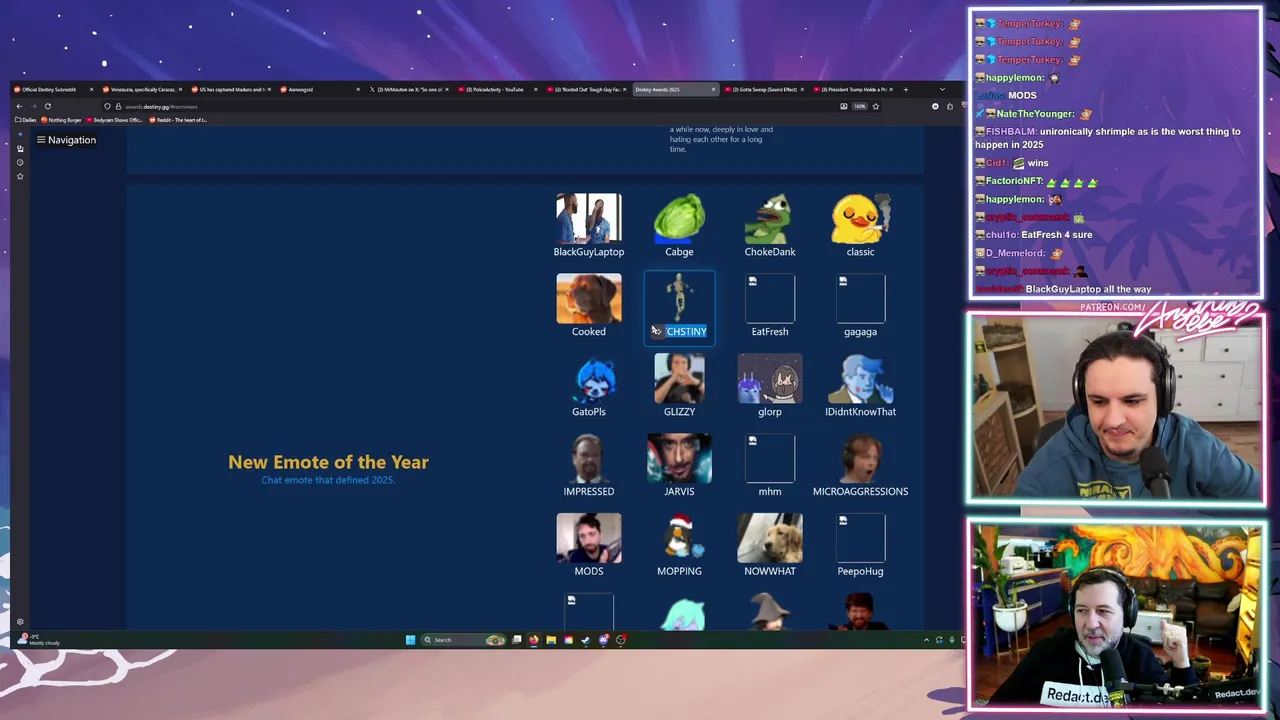Open the PoliceActivity YouTube tab
The height and width of the screenshot is (720, 1280).
(498, 89)
